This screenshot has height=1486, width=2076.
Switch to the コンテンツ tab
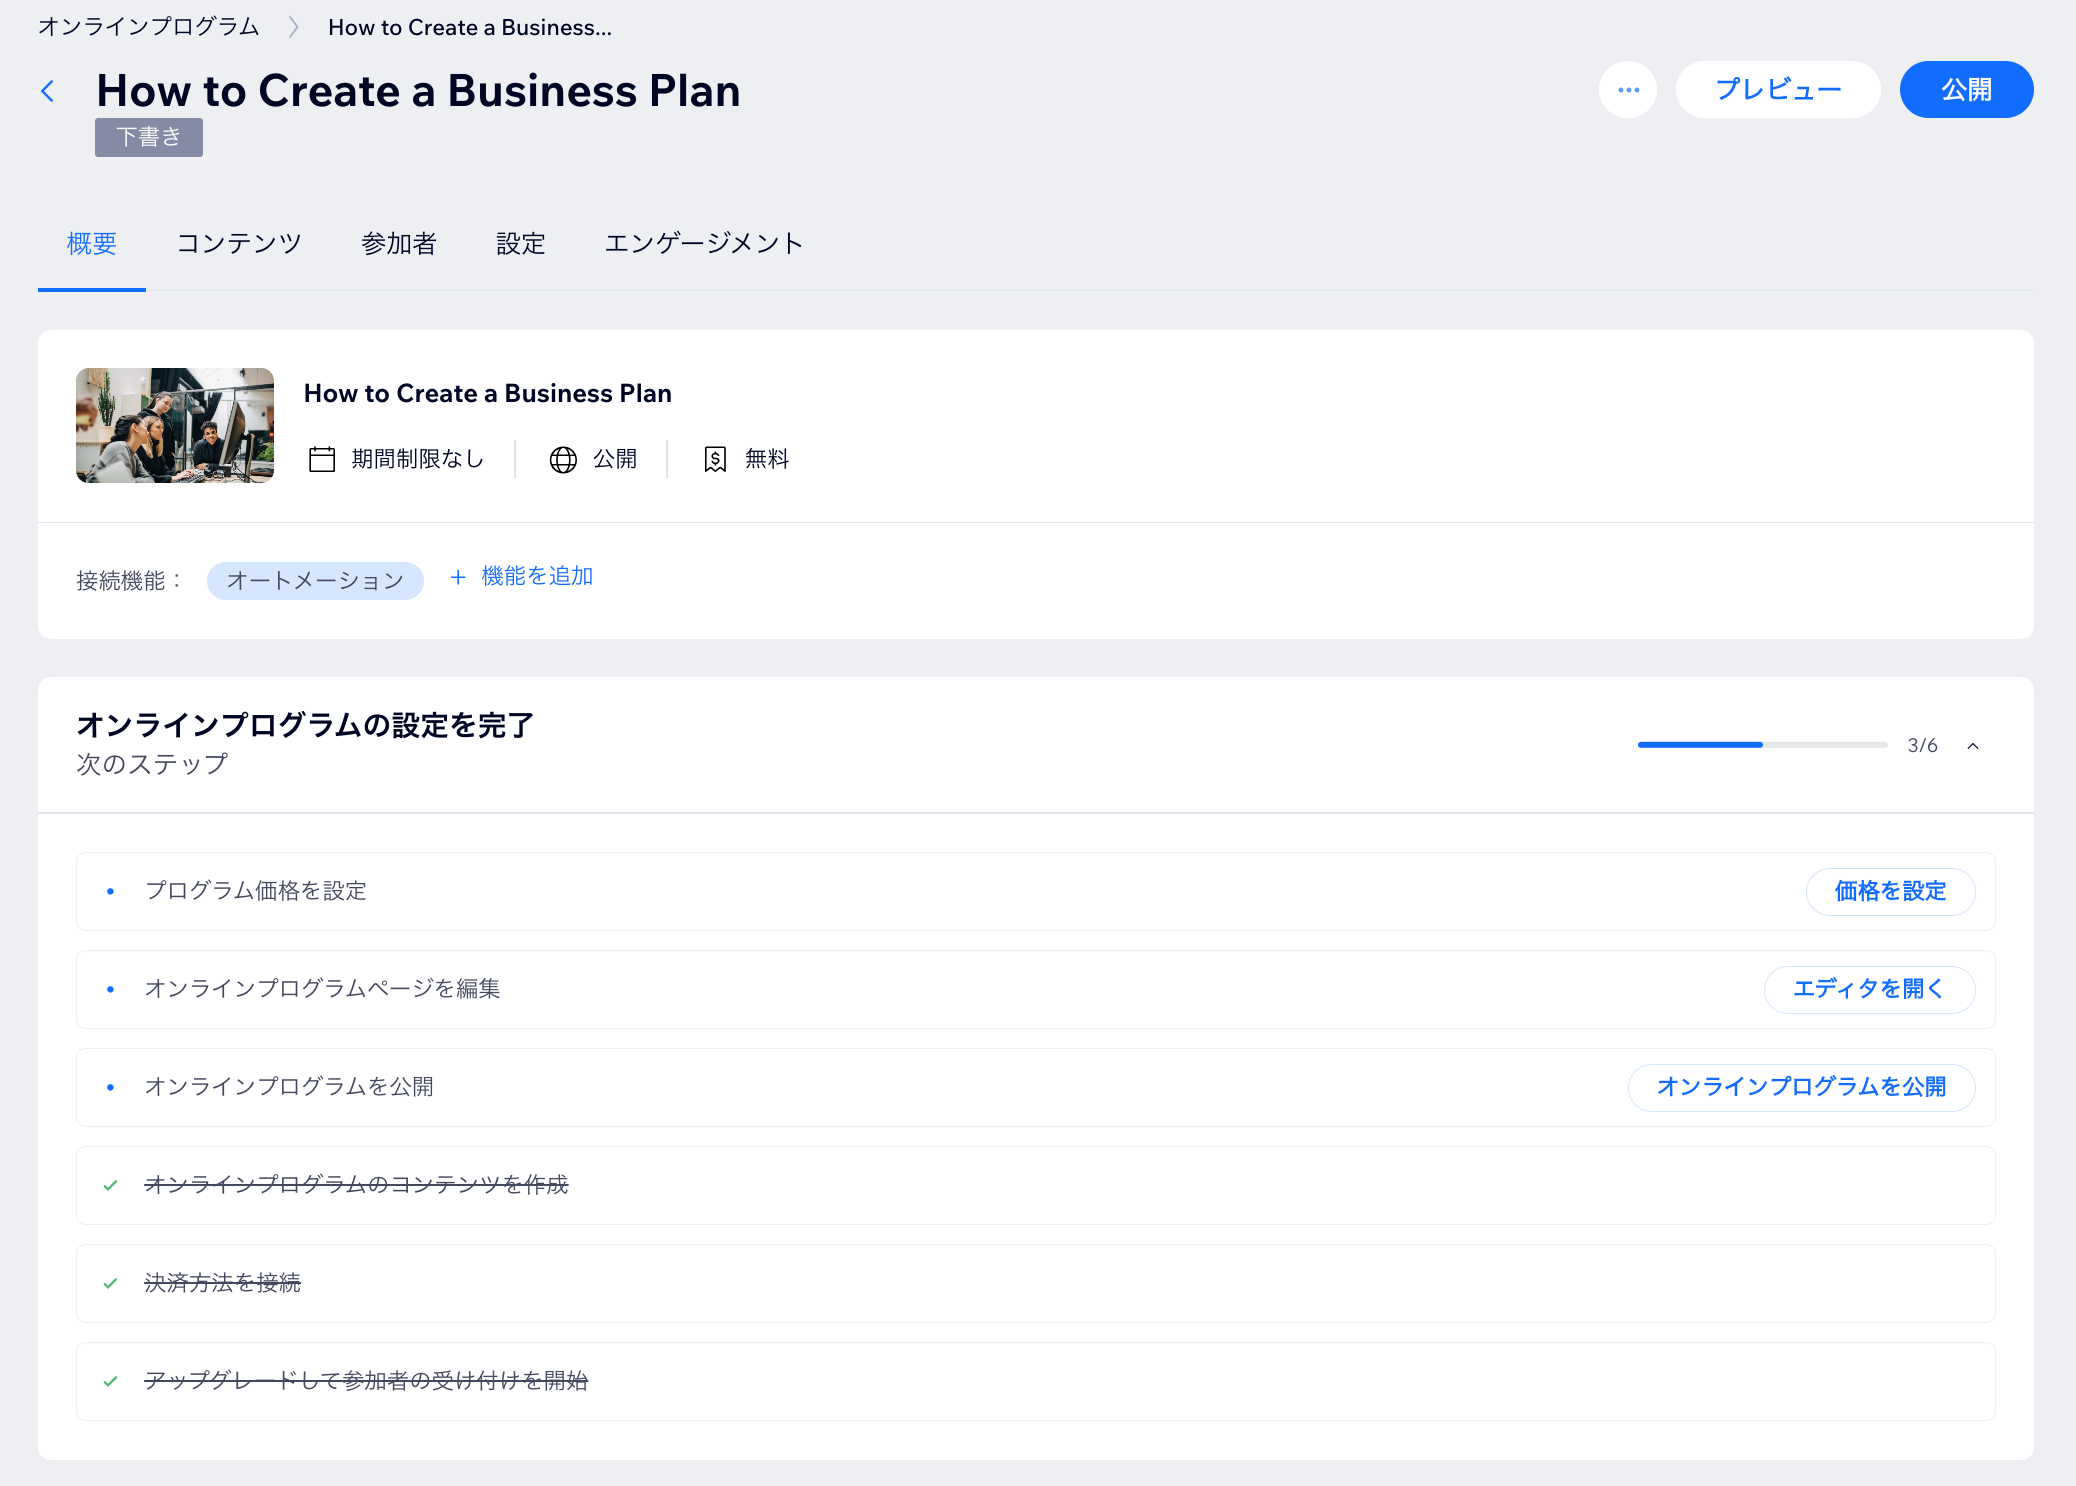[x=239, y=244]
